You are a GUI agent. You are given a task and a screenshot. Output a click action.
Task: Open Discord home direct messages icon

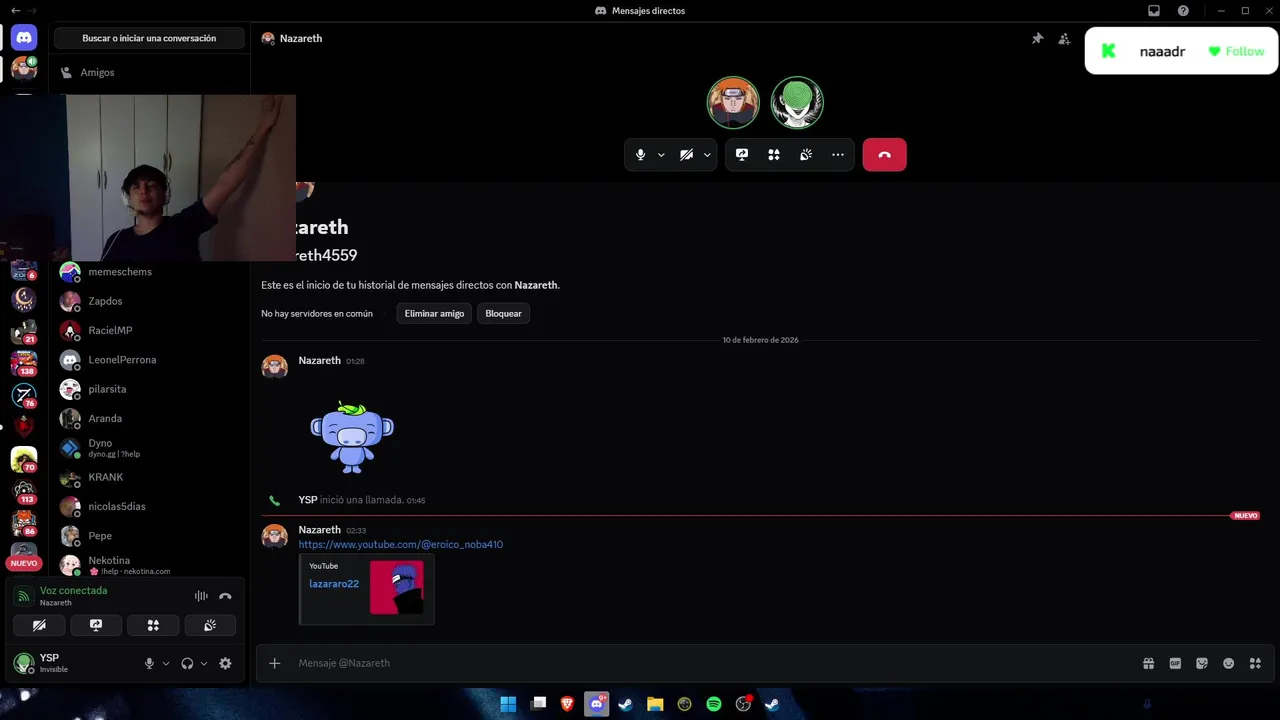pyautogui.click(x=24, y=38)
